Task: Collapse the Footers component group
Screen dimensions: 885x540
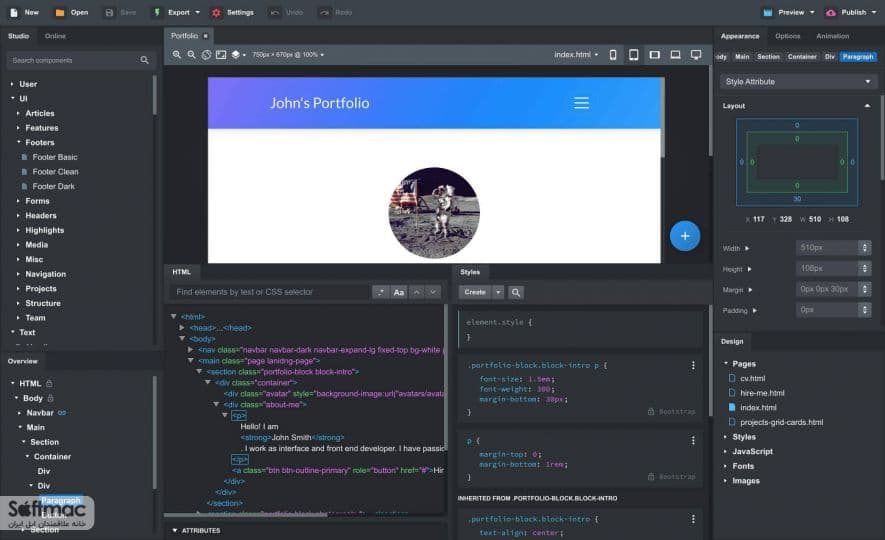Action: (18, 143)
